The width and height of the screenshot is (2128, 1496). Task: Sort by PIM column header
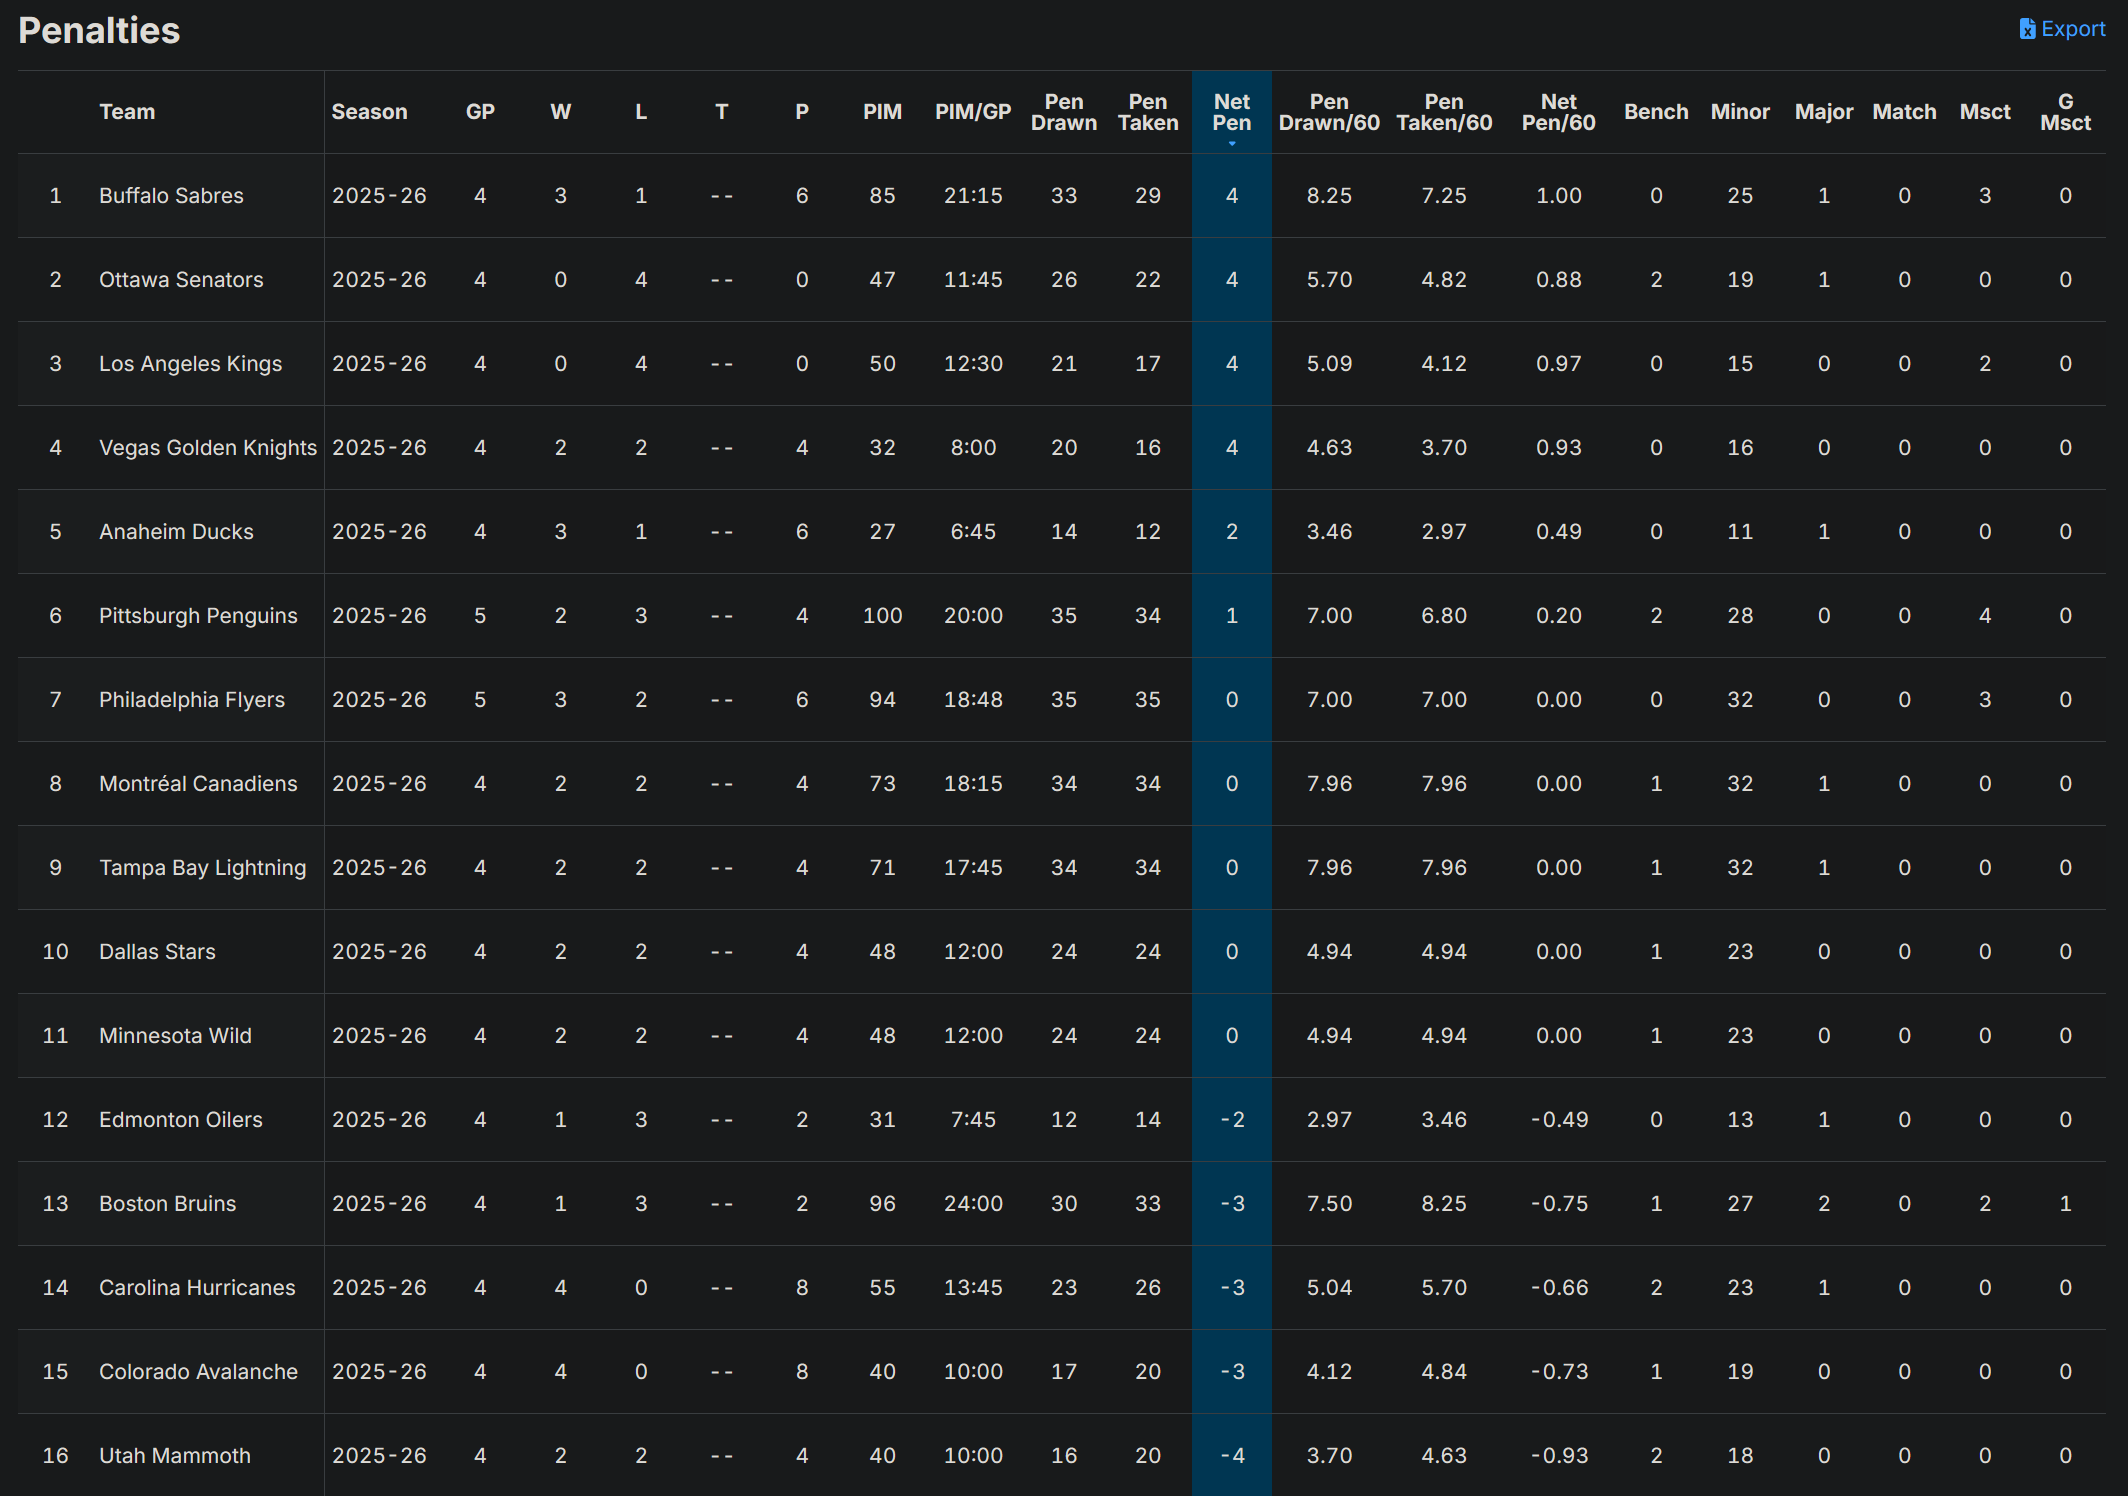pos(882,112)
